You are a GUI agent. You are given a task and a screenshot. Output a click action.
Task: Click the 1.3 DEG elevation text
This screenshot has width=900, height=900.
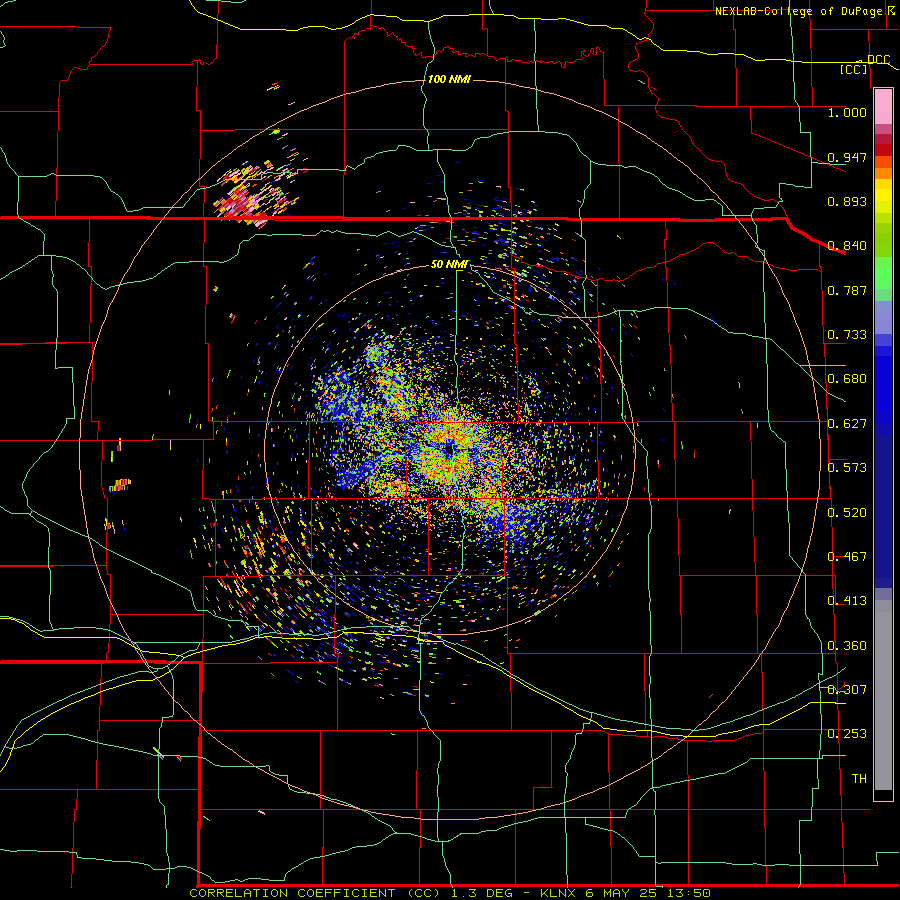483,893
